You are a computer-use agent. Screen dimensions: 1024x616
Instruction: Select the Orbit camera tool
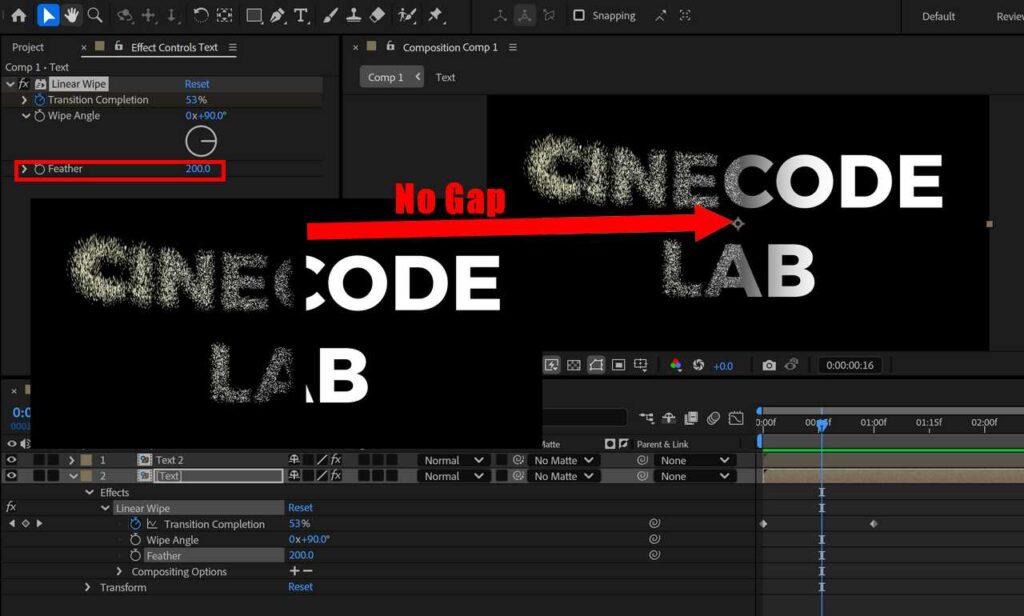[x=124, y=15]
